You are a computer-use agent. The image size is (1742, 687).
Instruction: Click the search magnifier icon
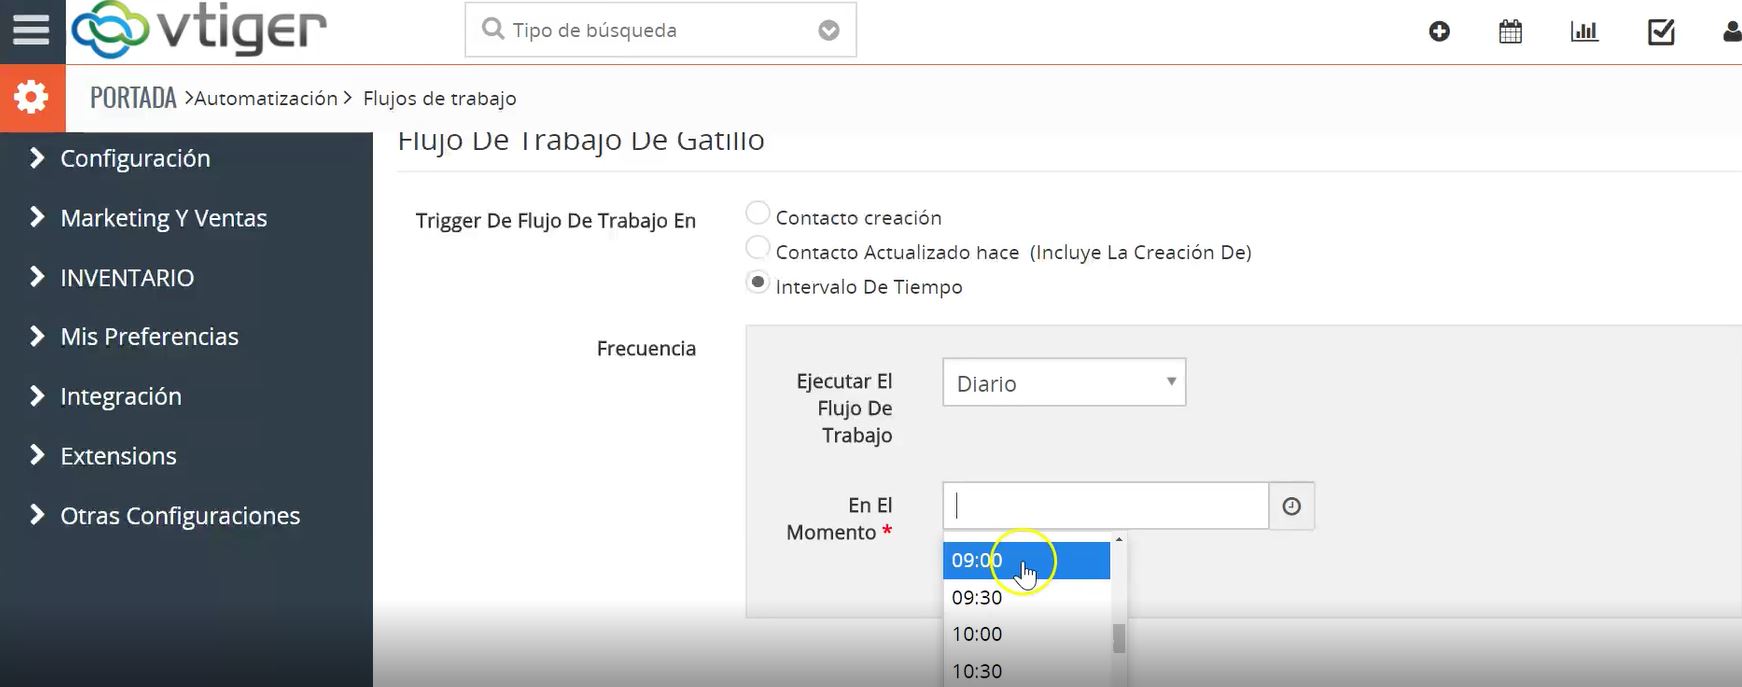point(493,29)
